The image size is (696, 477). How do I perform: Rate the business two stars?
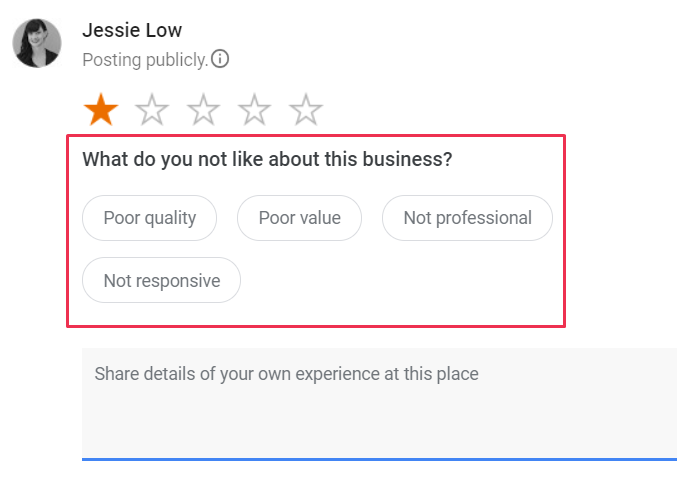[x=152, y=109]
